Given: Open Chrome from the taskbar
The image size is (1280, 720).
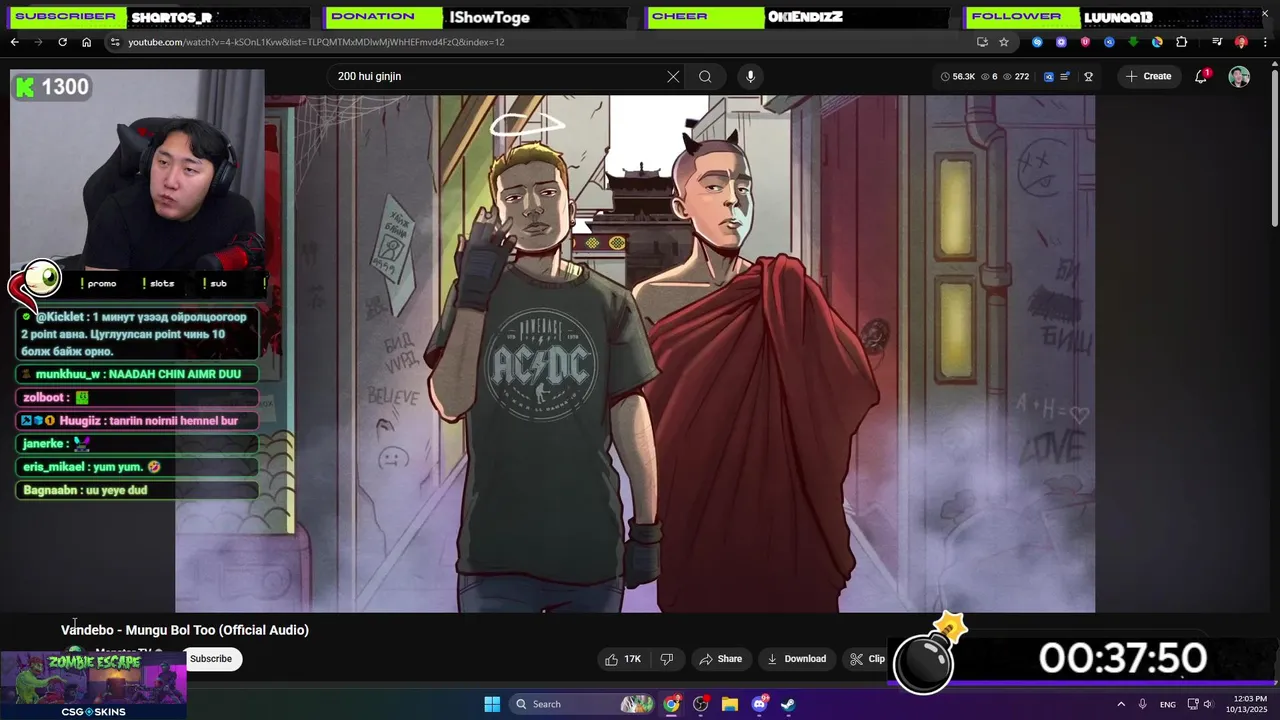Looking at the screenshot, I should point(671,704).
